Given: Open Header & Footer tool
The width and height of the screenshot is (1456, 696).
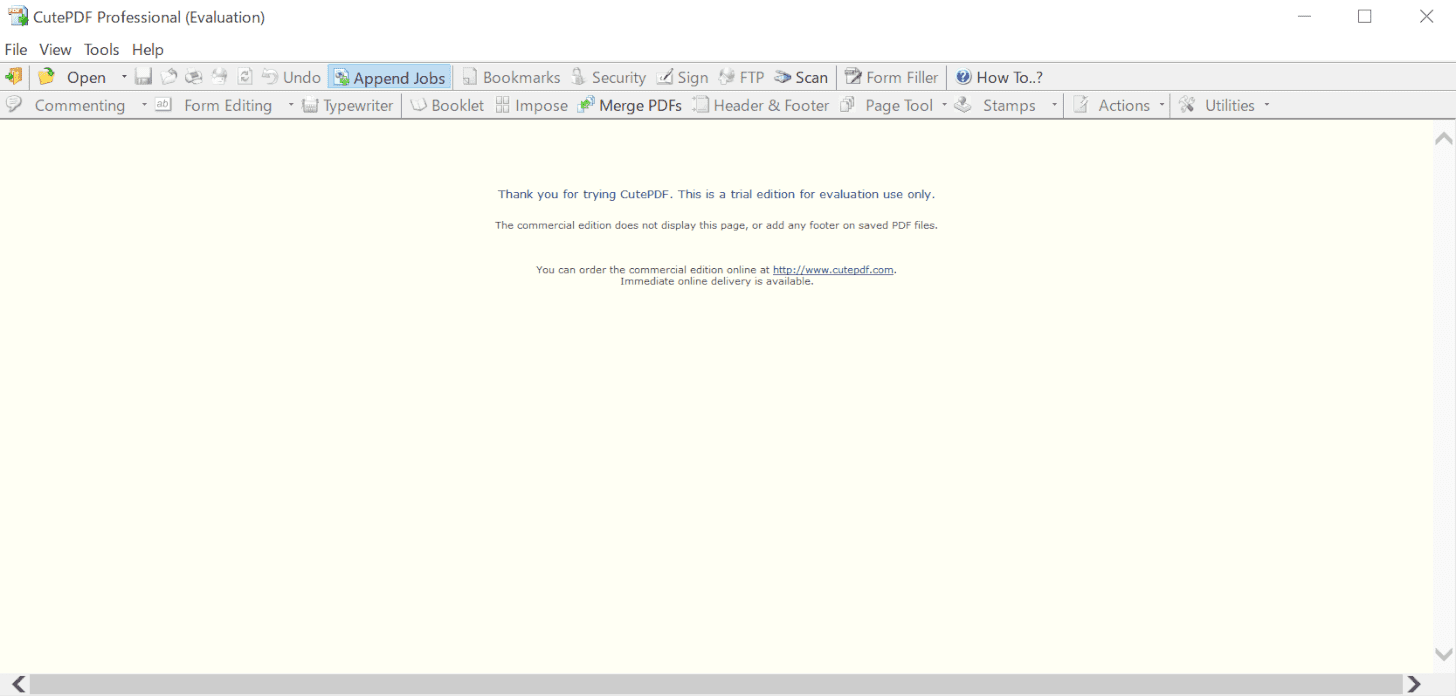Looking at the screenshot, I should pos(761,105).
